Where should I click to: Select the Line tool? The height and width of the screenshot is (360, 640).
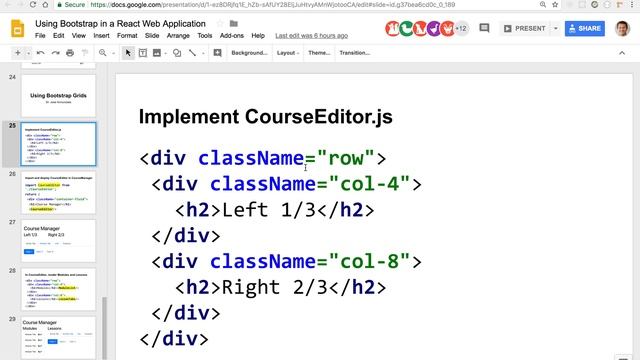point(192,53)
